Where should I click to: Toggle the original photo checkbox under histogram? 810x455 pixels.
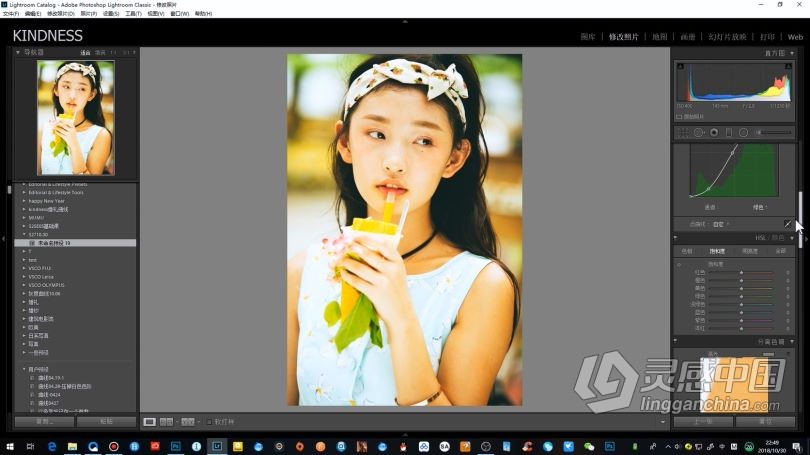tap(679, 116)
